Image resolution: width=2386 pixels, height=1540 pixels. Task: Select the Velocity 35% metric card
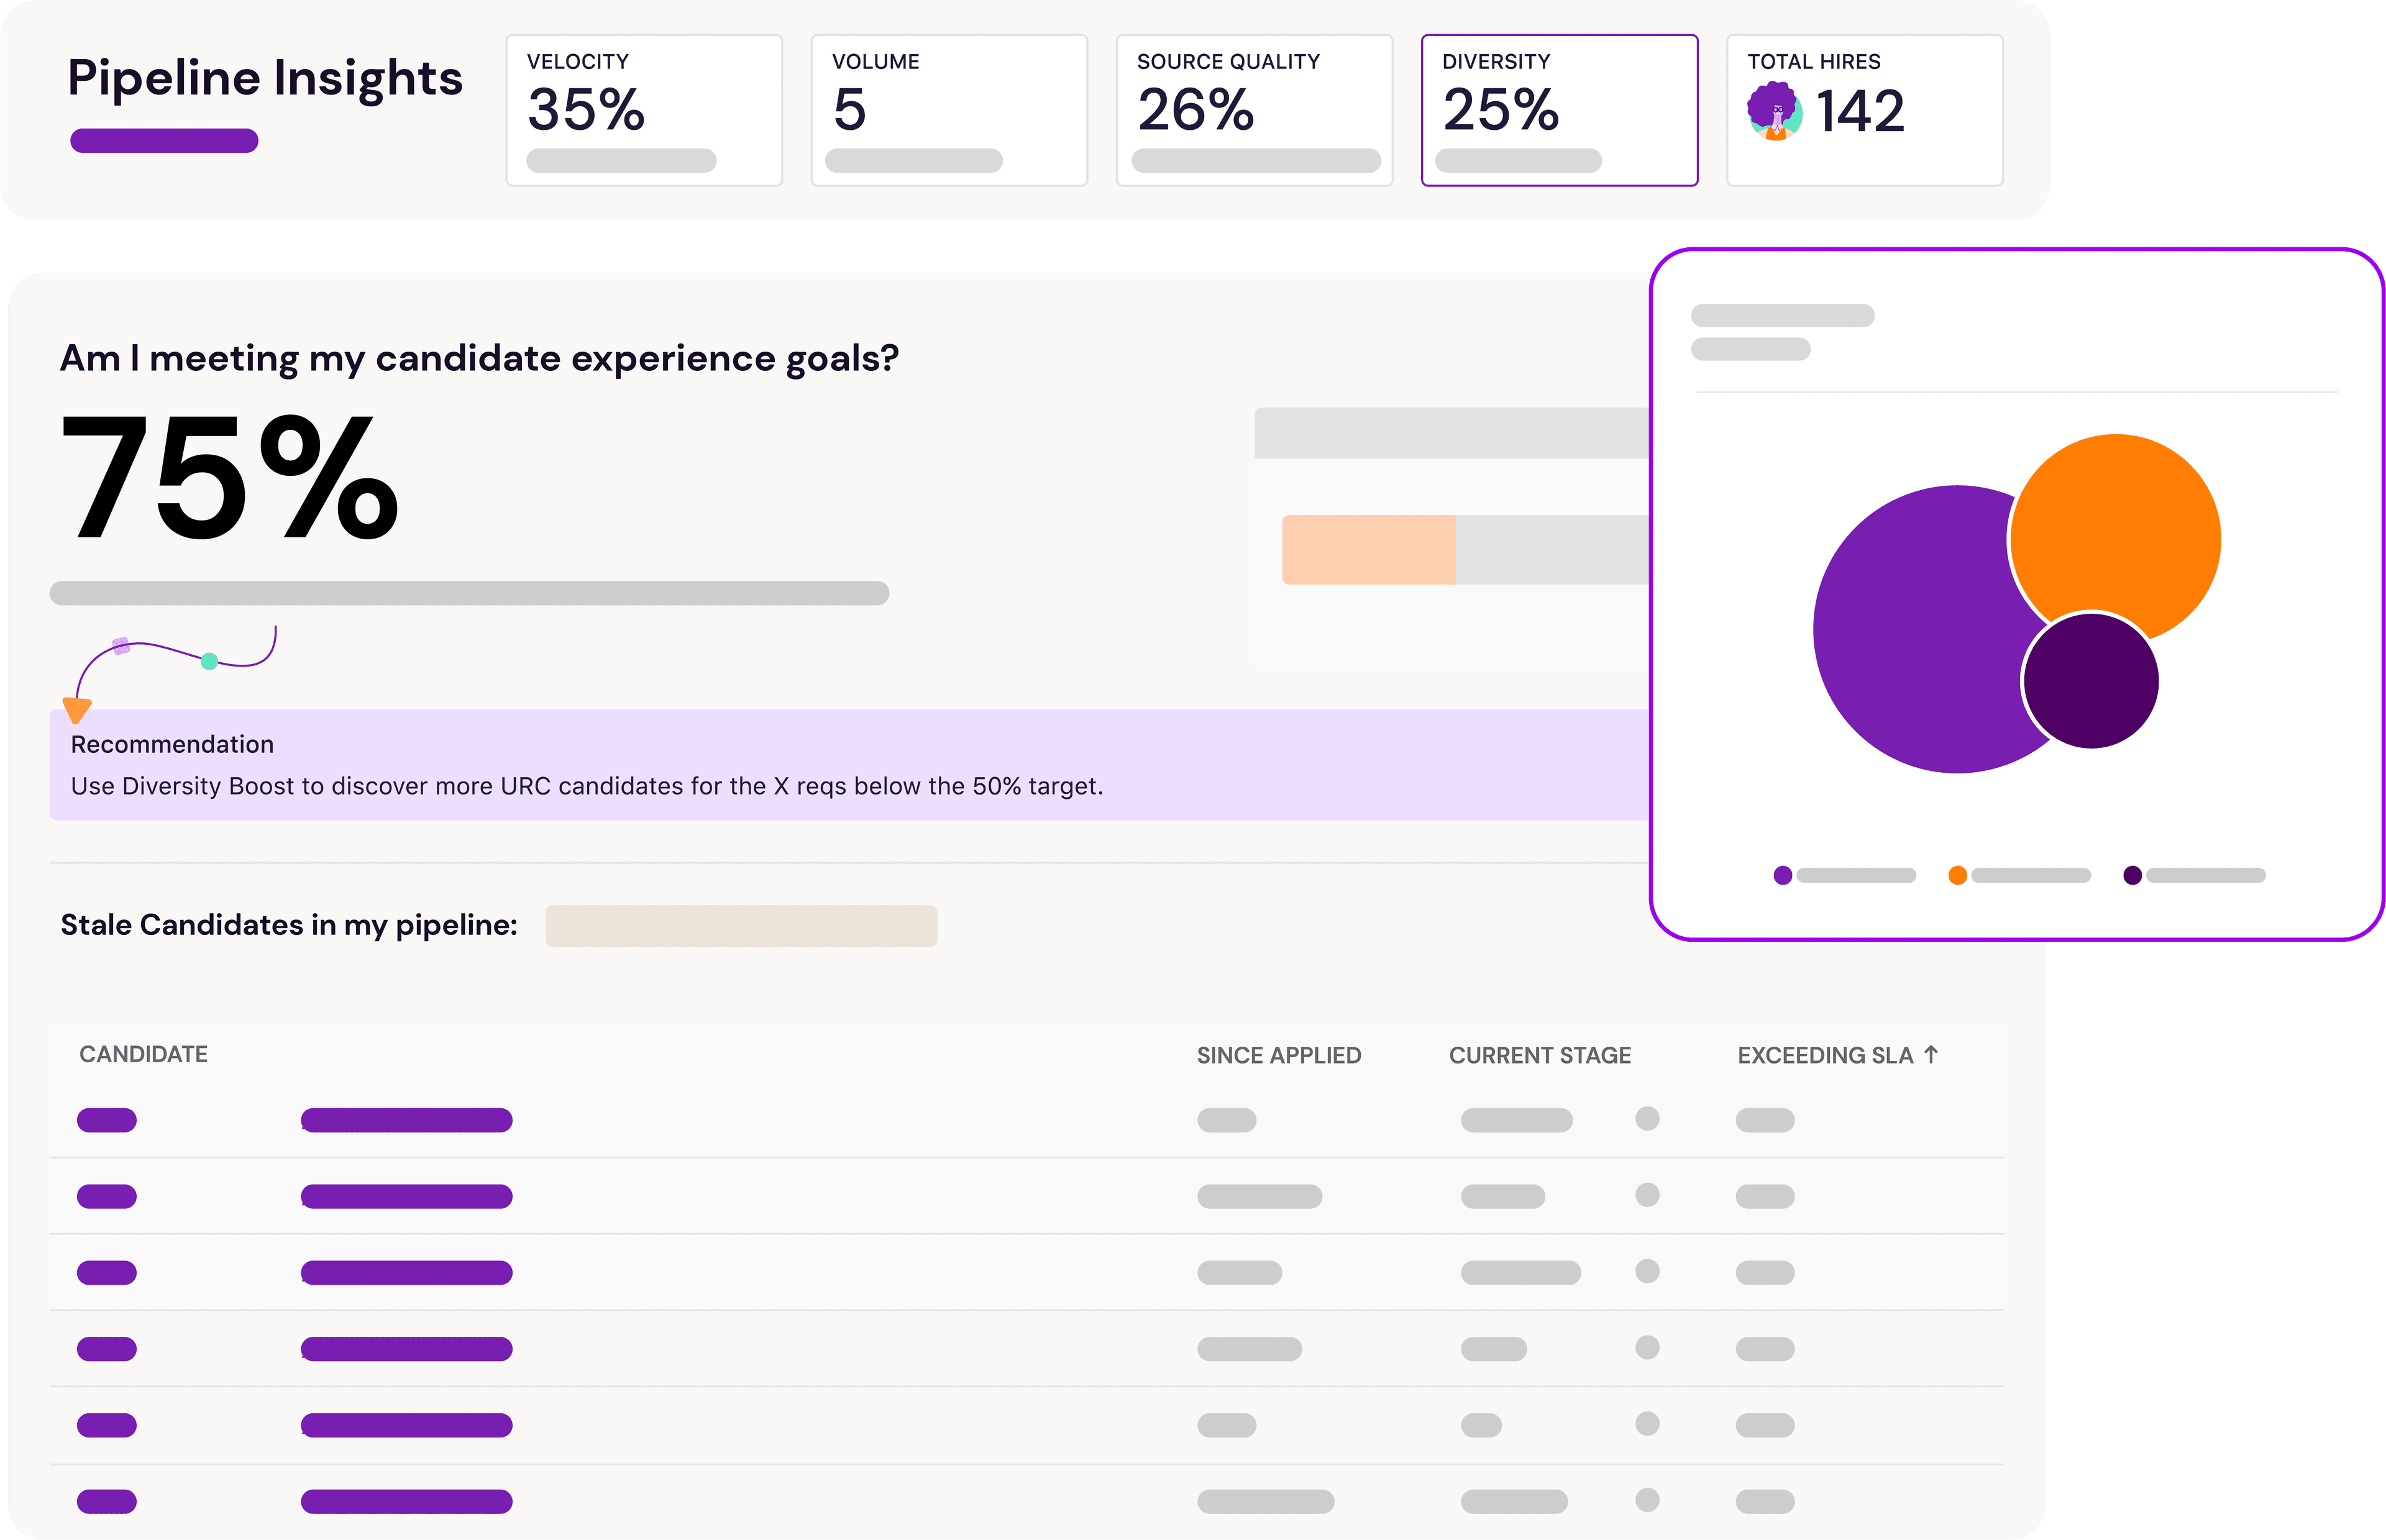(x=643, y=110)
